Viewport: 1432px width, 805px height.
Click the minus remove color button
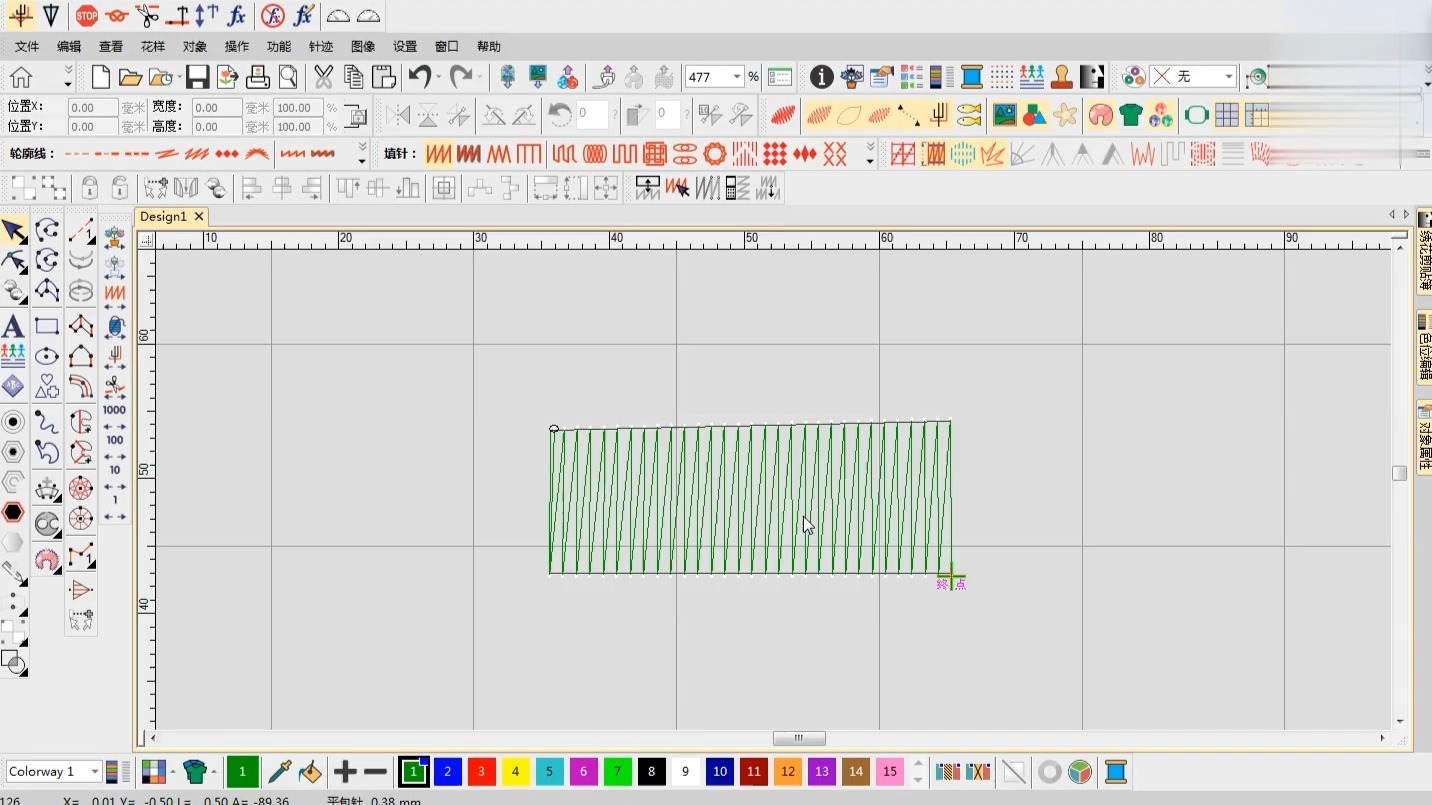coord(375,772)
